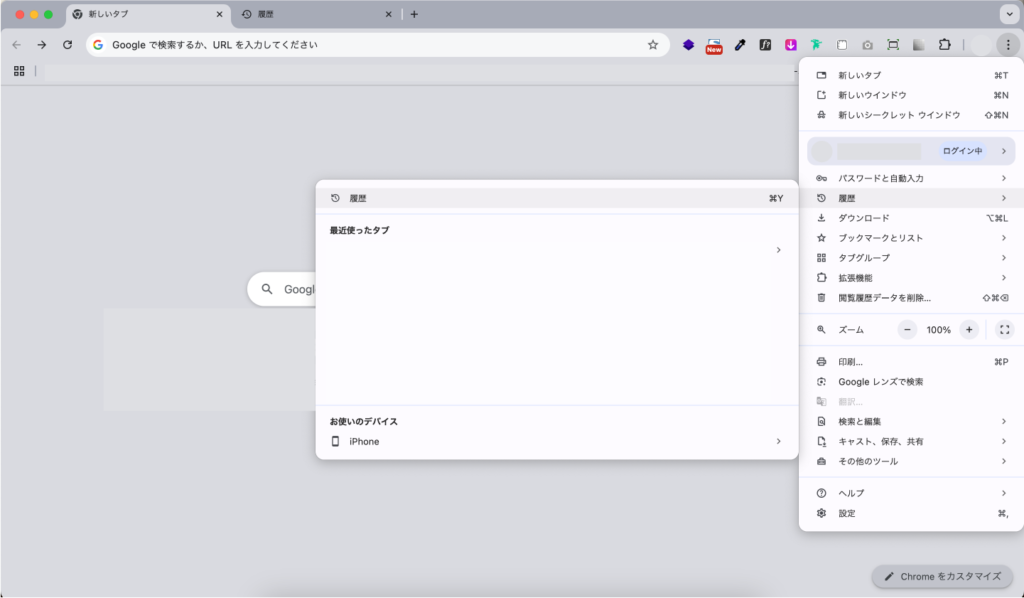The height and width of the screenshot is (598, 1024).
Task: Reload the page with the refresh icon
Action: (67, 45)
